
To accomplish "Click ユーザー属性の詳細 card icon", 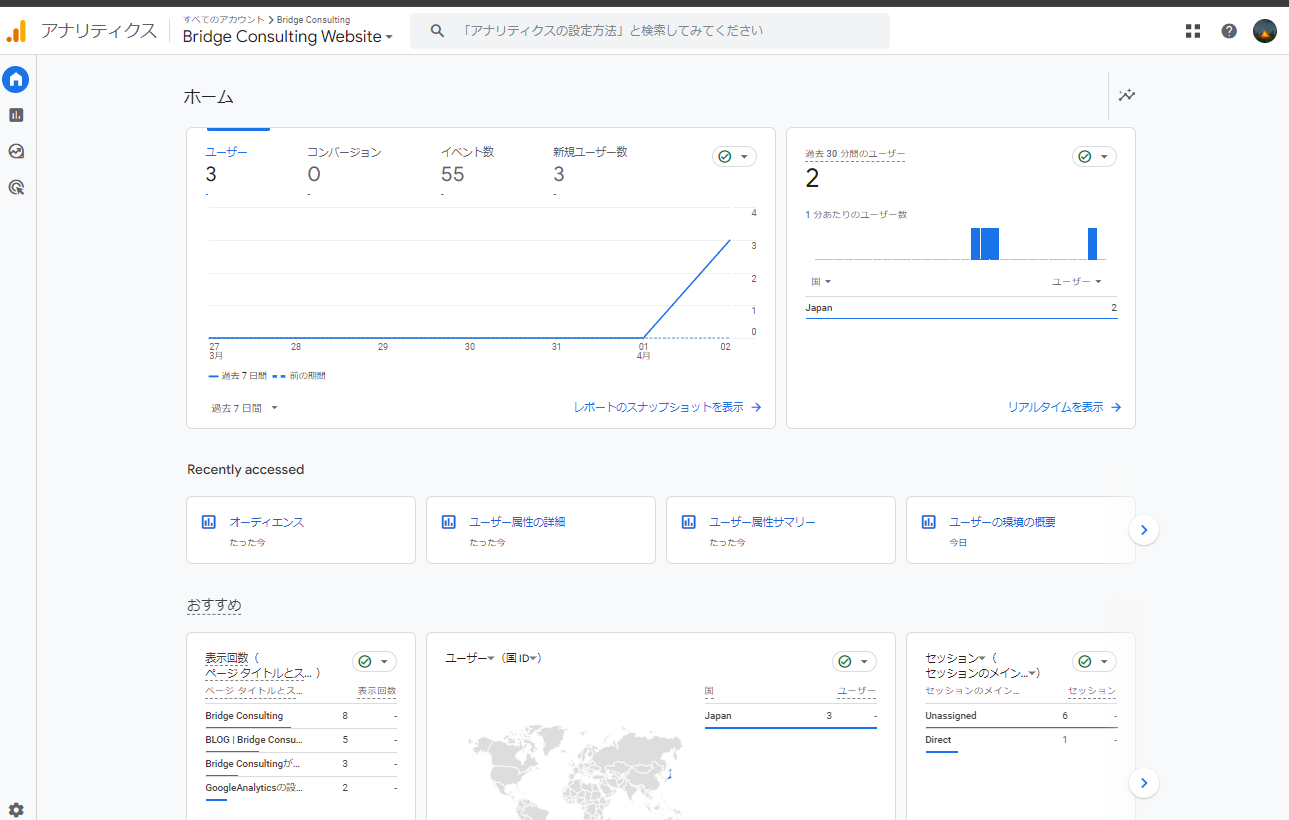I will coord(449,522).
